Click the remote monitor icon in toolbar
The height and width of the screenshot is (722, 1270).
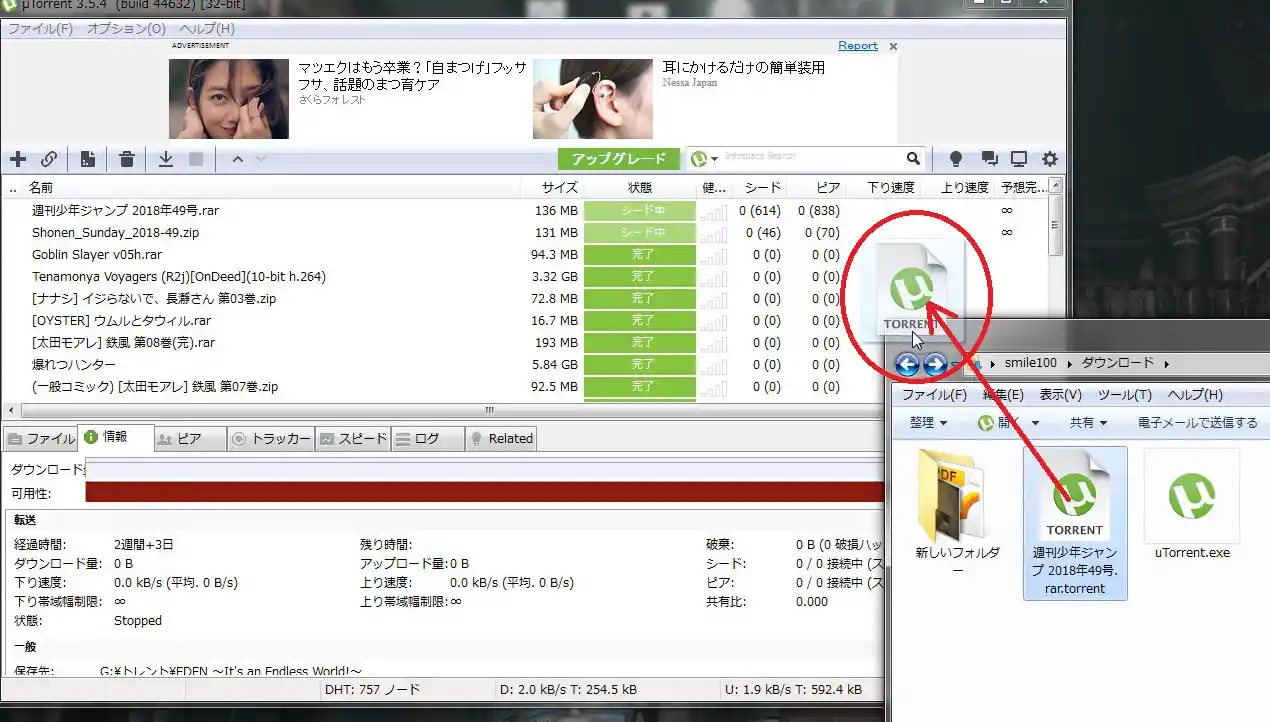tap(1019, 159)
